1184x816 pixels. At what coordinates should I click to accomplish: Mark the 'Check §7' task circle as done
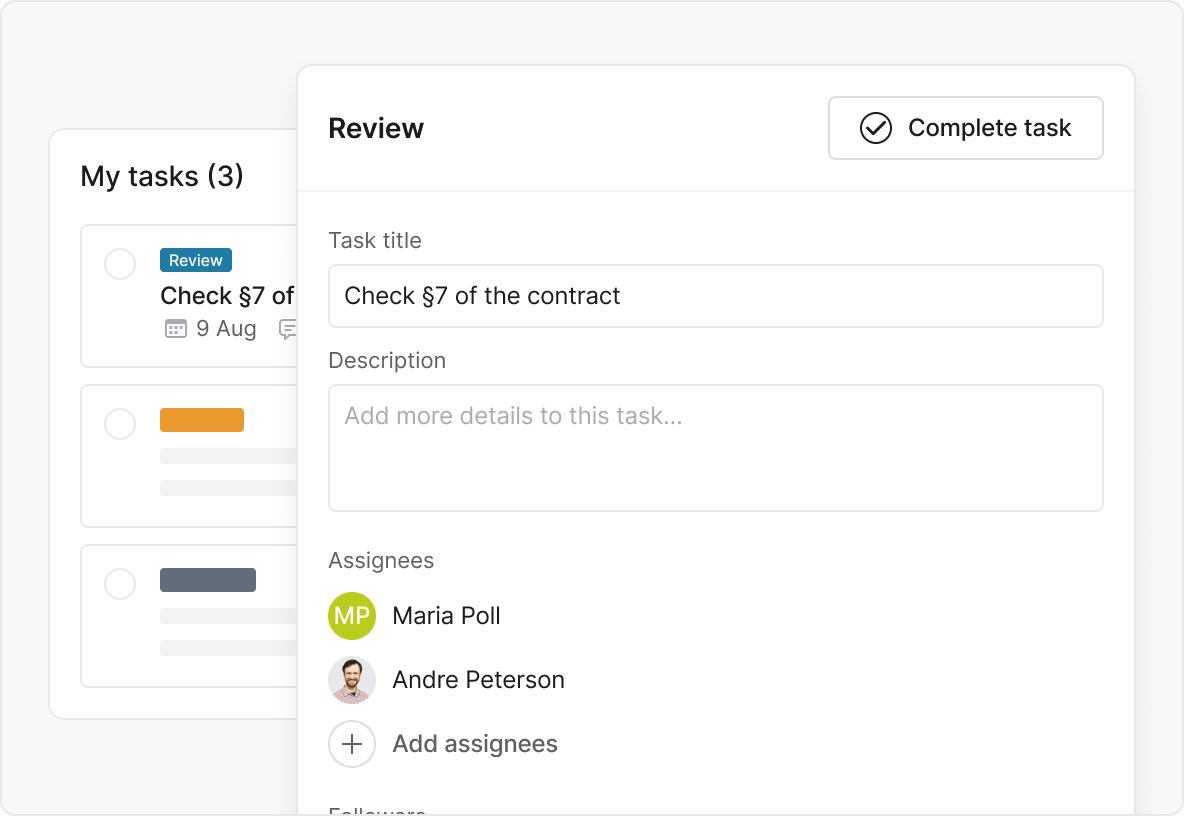click(120, 265)
